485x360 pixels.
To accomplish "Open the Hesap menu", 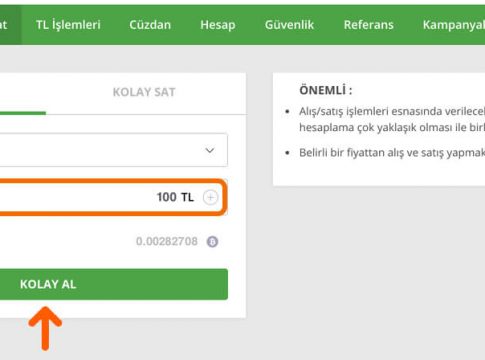I will (x=218, y=25).
